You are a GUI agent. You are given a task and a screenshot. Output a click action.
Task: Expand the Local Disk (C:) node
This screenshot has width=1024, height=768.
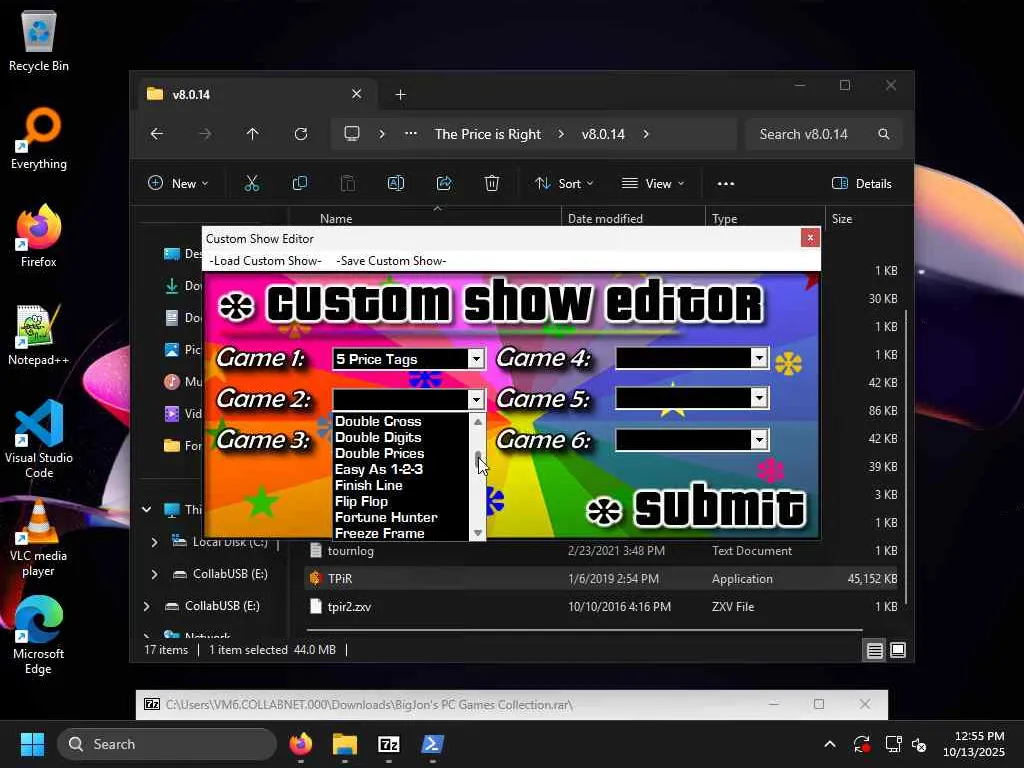click(154, 542)
